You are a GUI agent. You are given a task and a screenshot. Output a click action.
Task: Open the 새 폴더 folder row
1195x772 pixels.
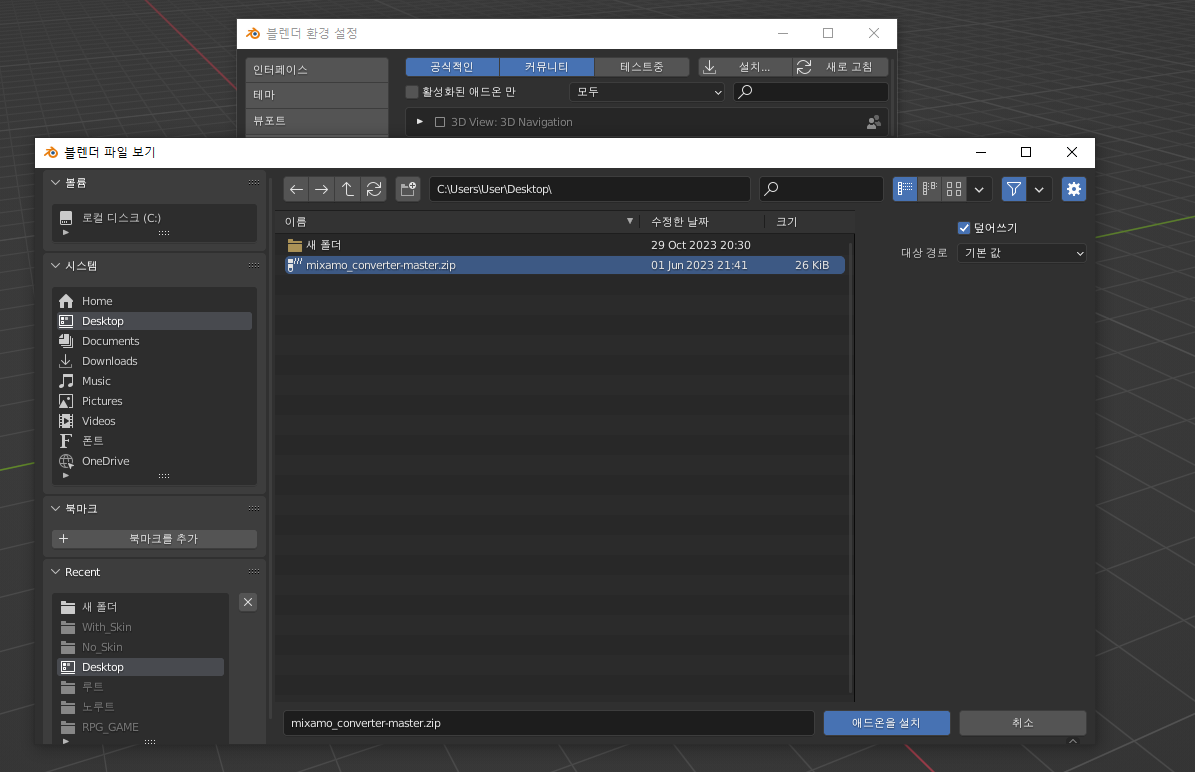[564, 245]
